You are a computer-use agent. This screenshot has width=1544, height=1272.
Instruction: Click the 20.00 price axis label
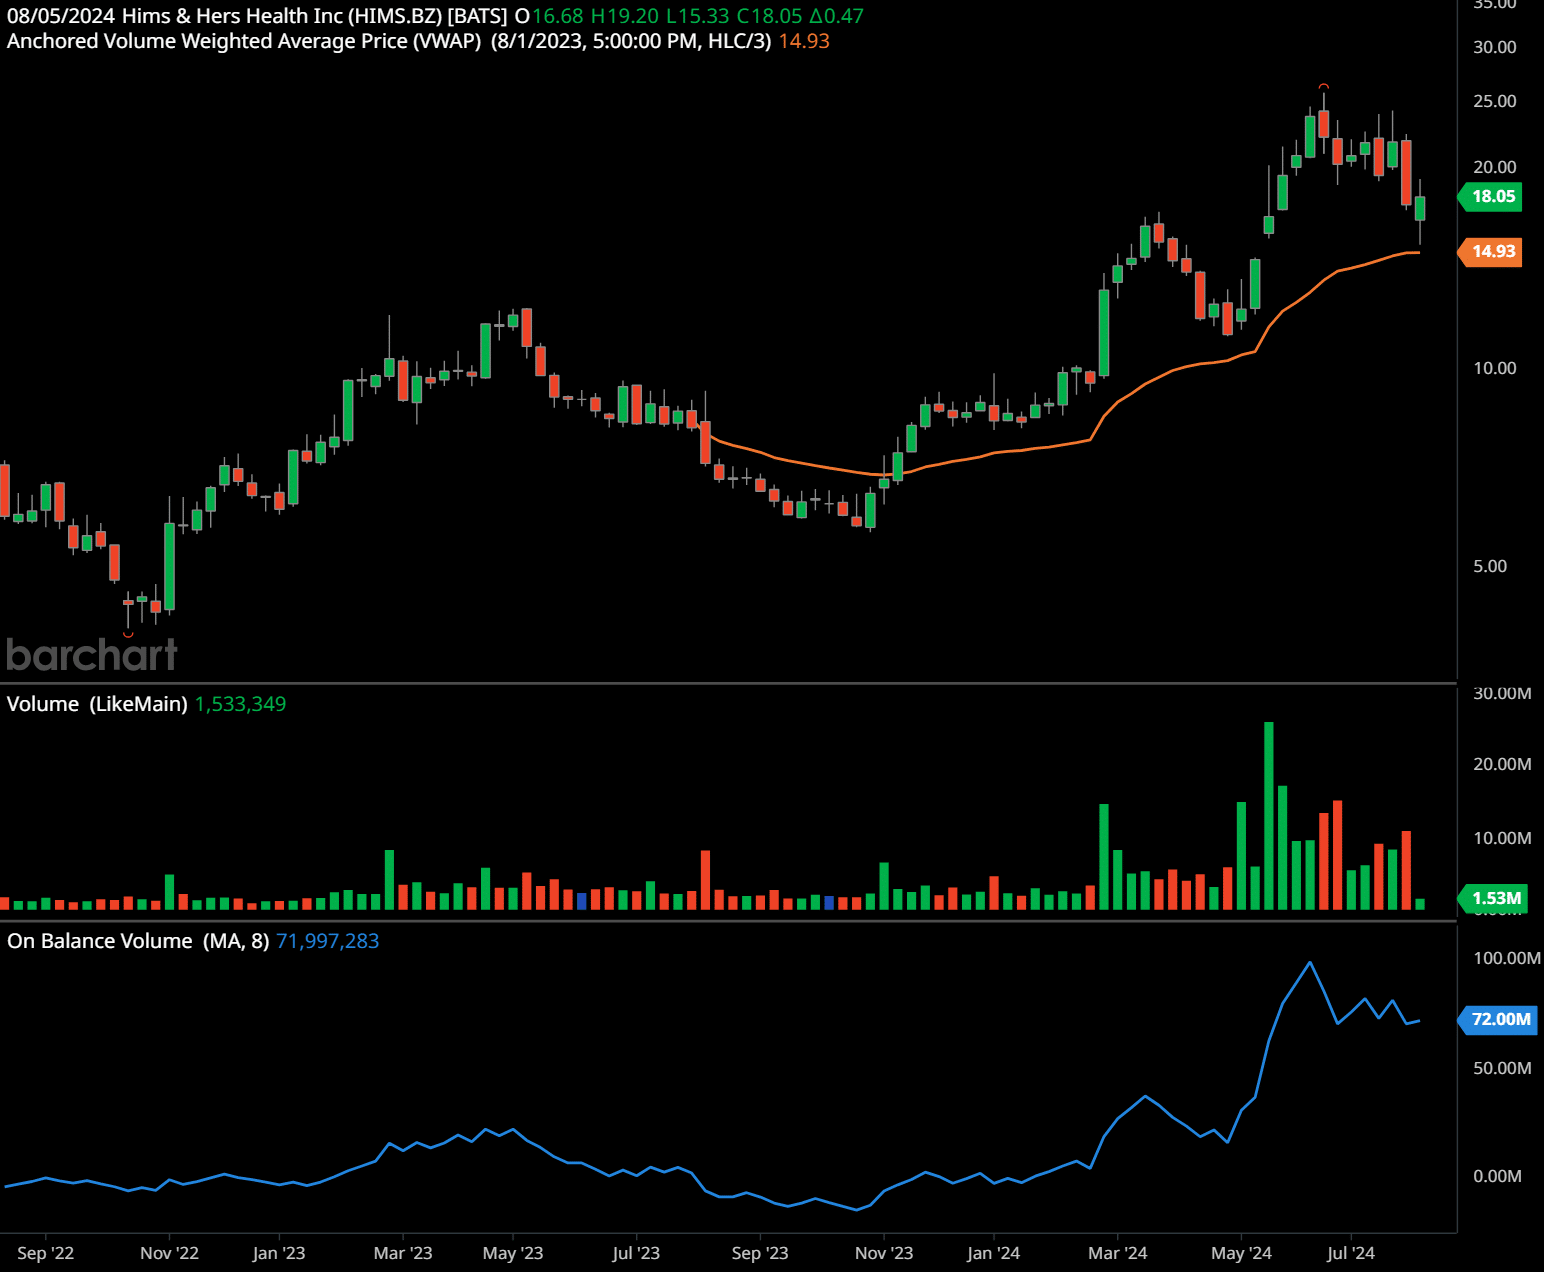1494,167
